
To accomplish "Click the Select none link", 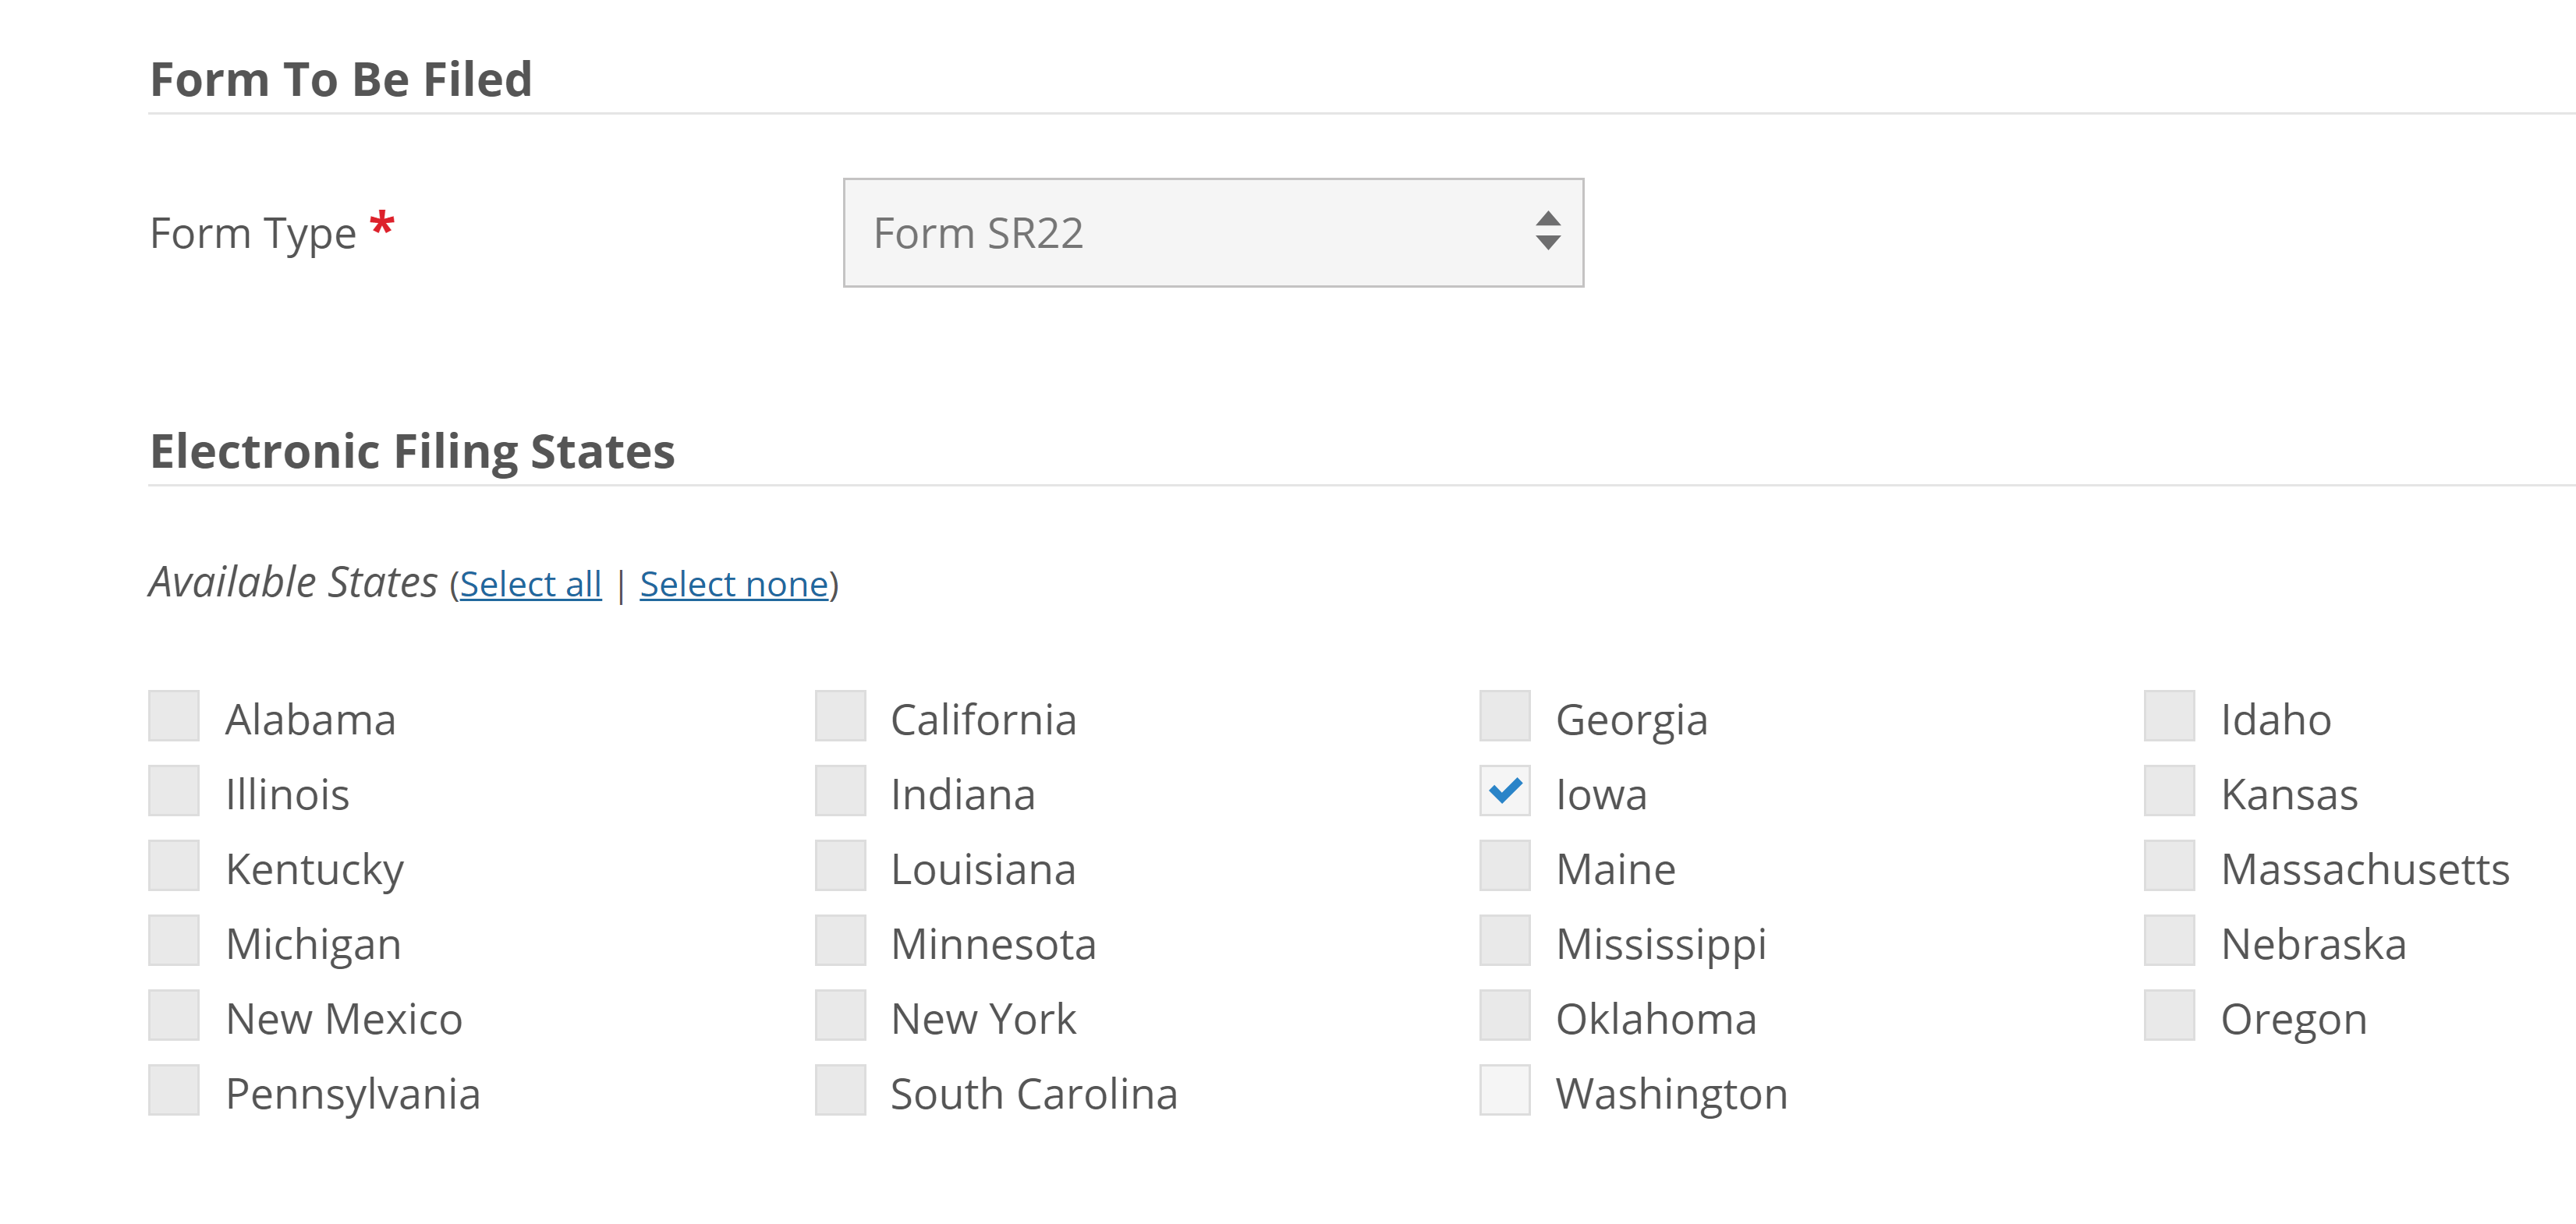I will [735, 584].
